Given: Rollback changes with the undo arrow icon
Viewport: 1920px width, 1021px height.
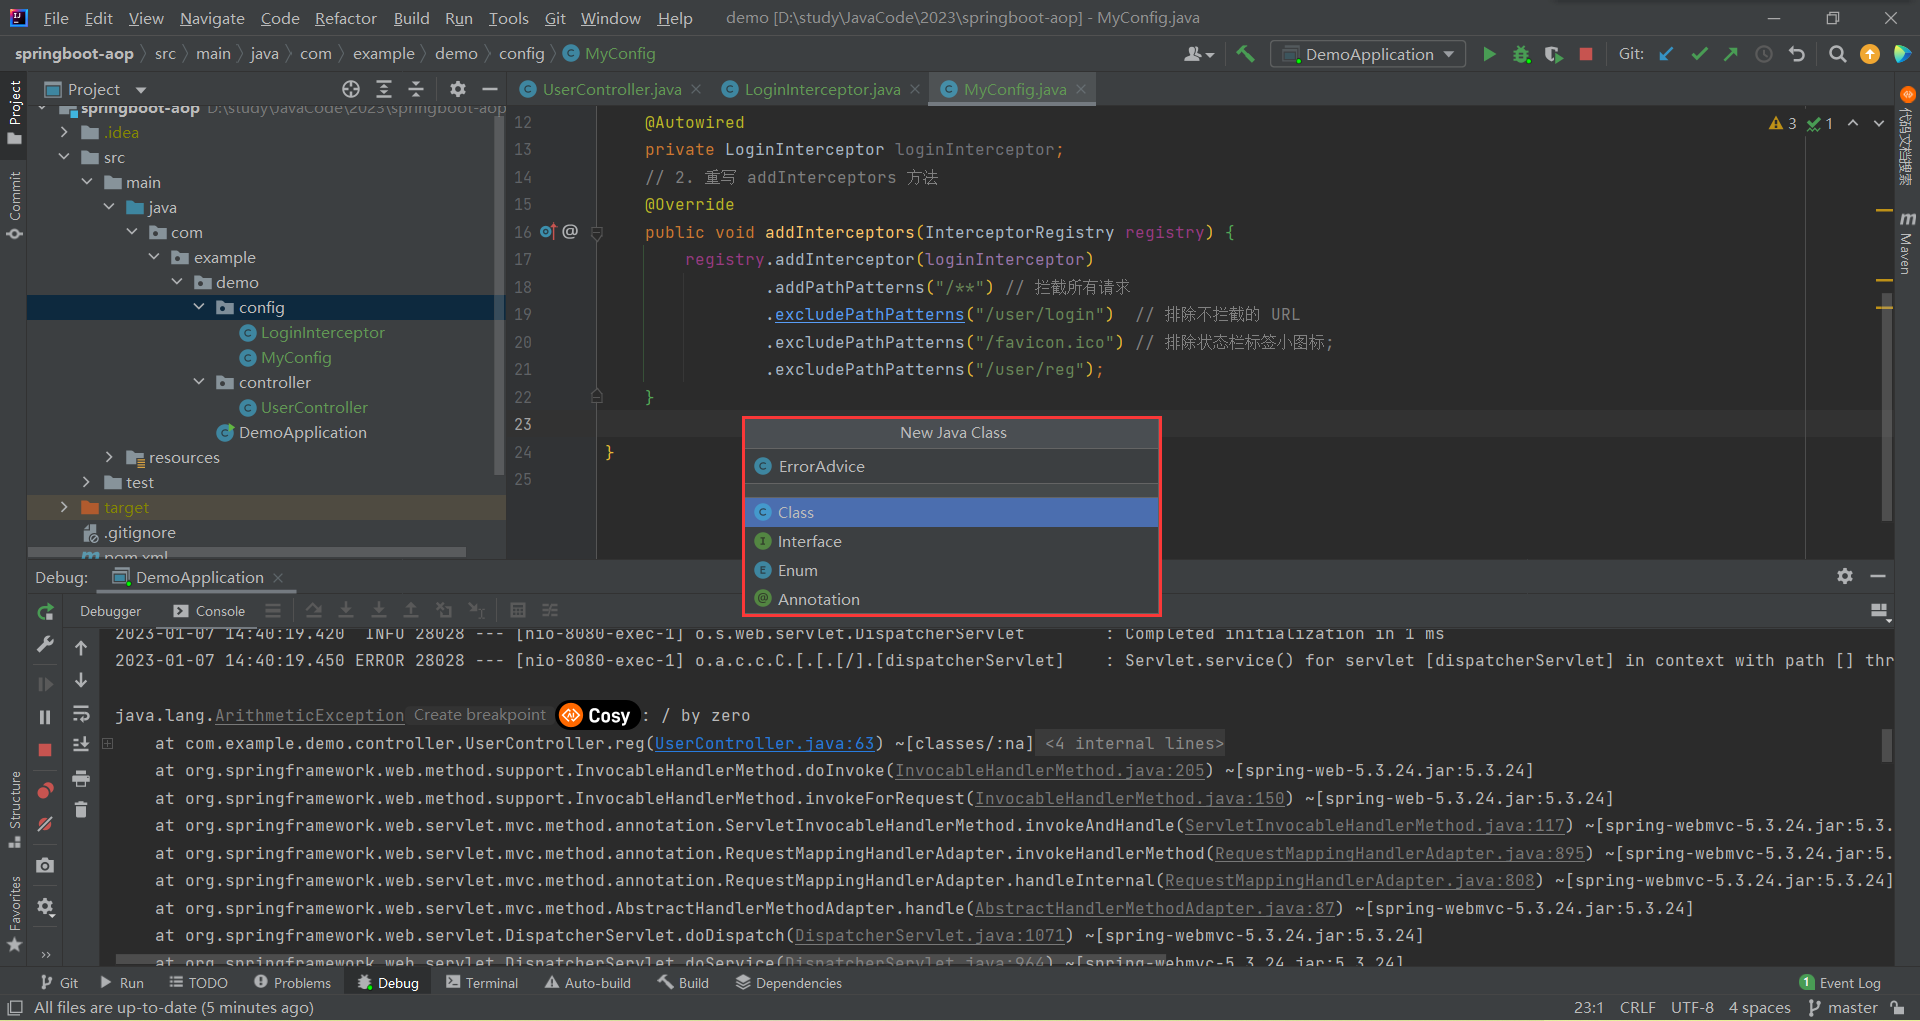Looking at the screenshot, I should (1797, 54).
